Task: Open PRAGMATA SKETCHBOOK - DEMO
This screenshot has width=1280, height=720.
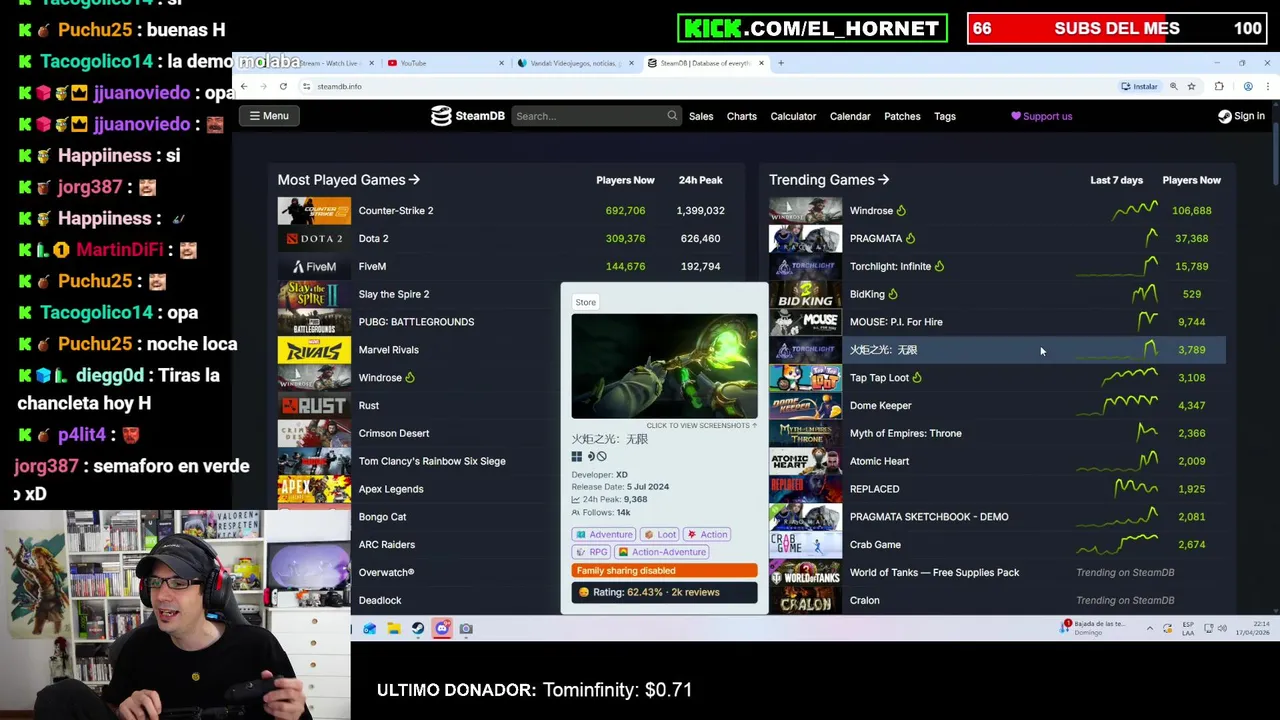Action: click(x=929, y=517)
